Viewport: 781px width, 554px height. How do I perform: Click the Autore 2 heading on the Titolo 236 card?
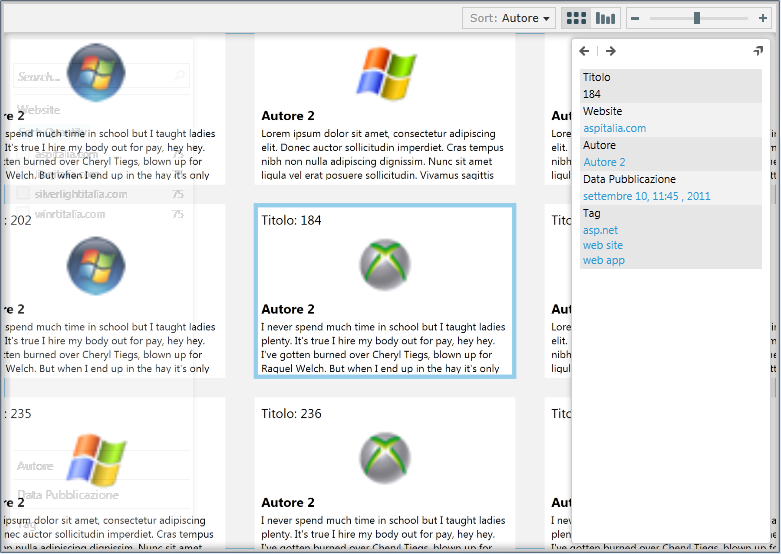(x=288, y=503)
